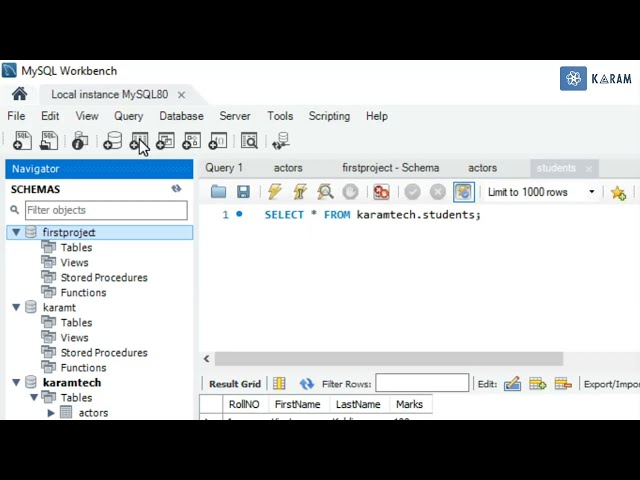
Task: Open the Tools menu
Action: (x=280, y=116)
